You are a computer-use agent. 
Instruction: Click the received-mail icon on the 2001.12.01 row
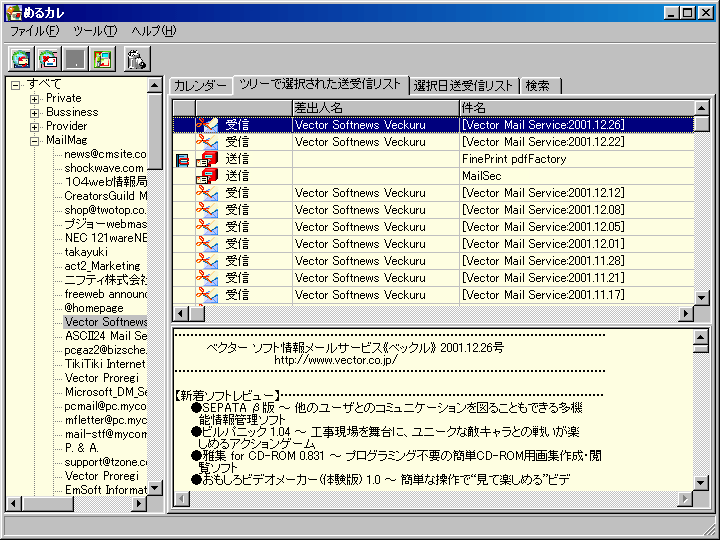pyautogui.click(x=207, y=244)
